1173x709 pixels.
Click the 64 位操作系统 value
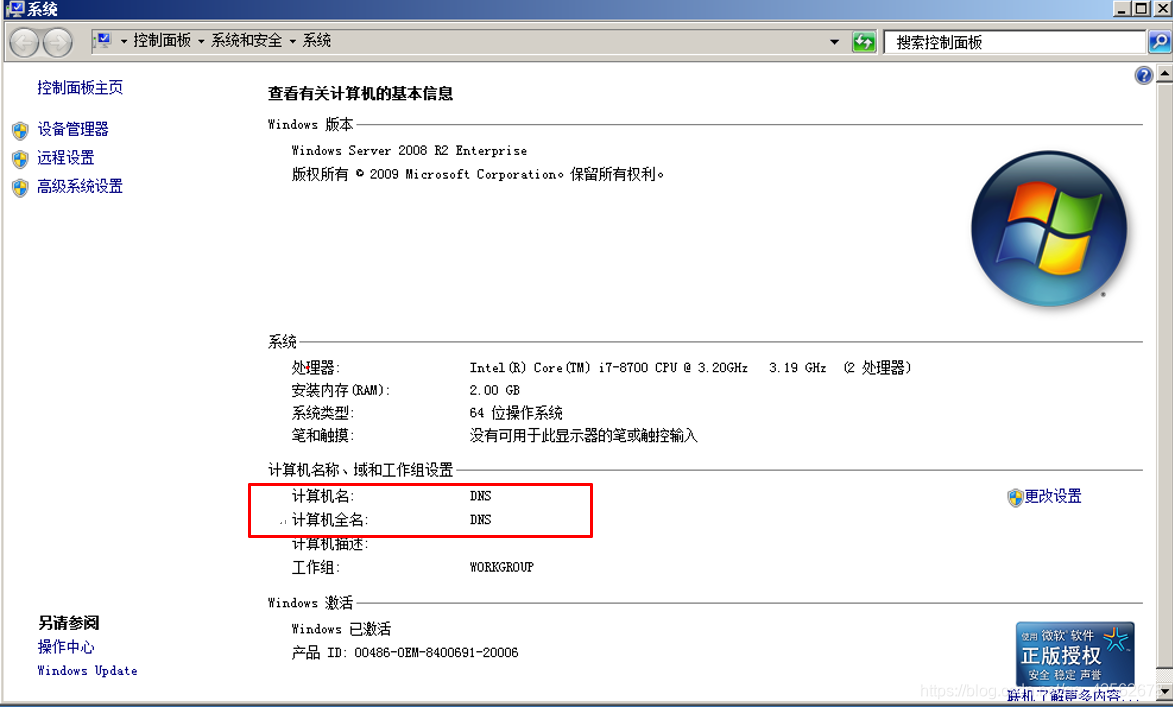pos(515,413)
